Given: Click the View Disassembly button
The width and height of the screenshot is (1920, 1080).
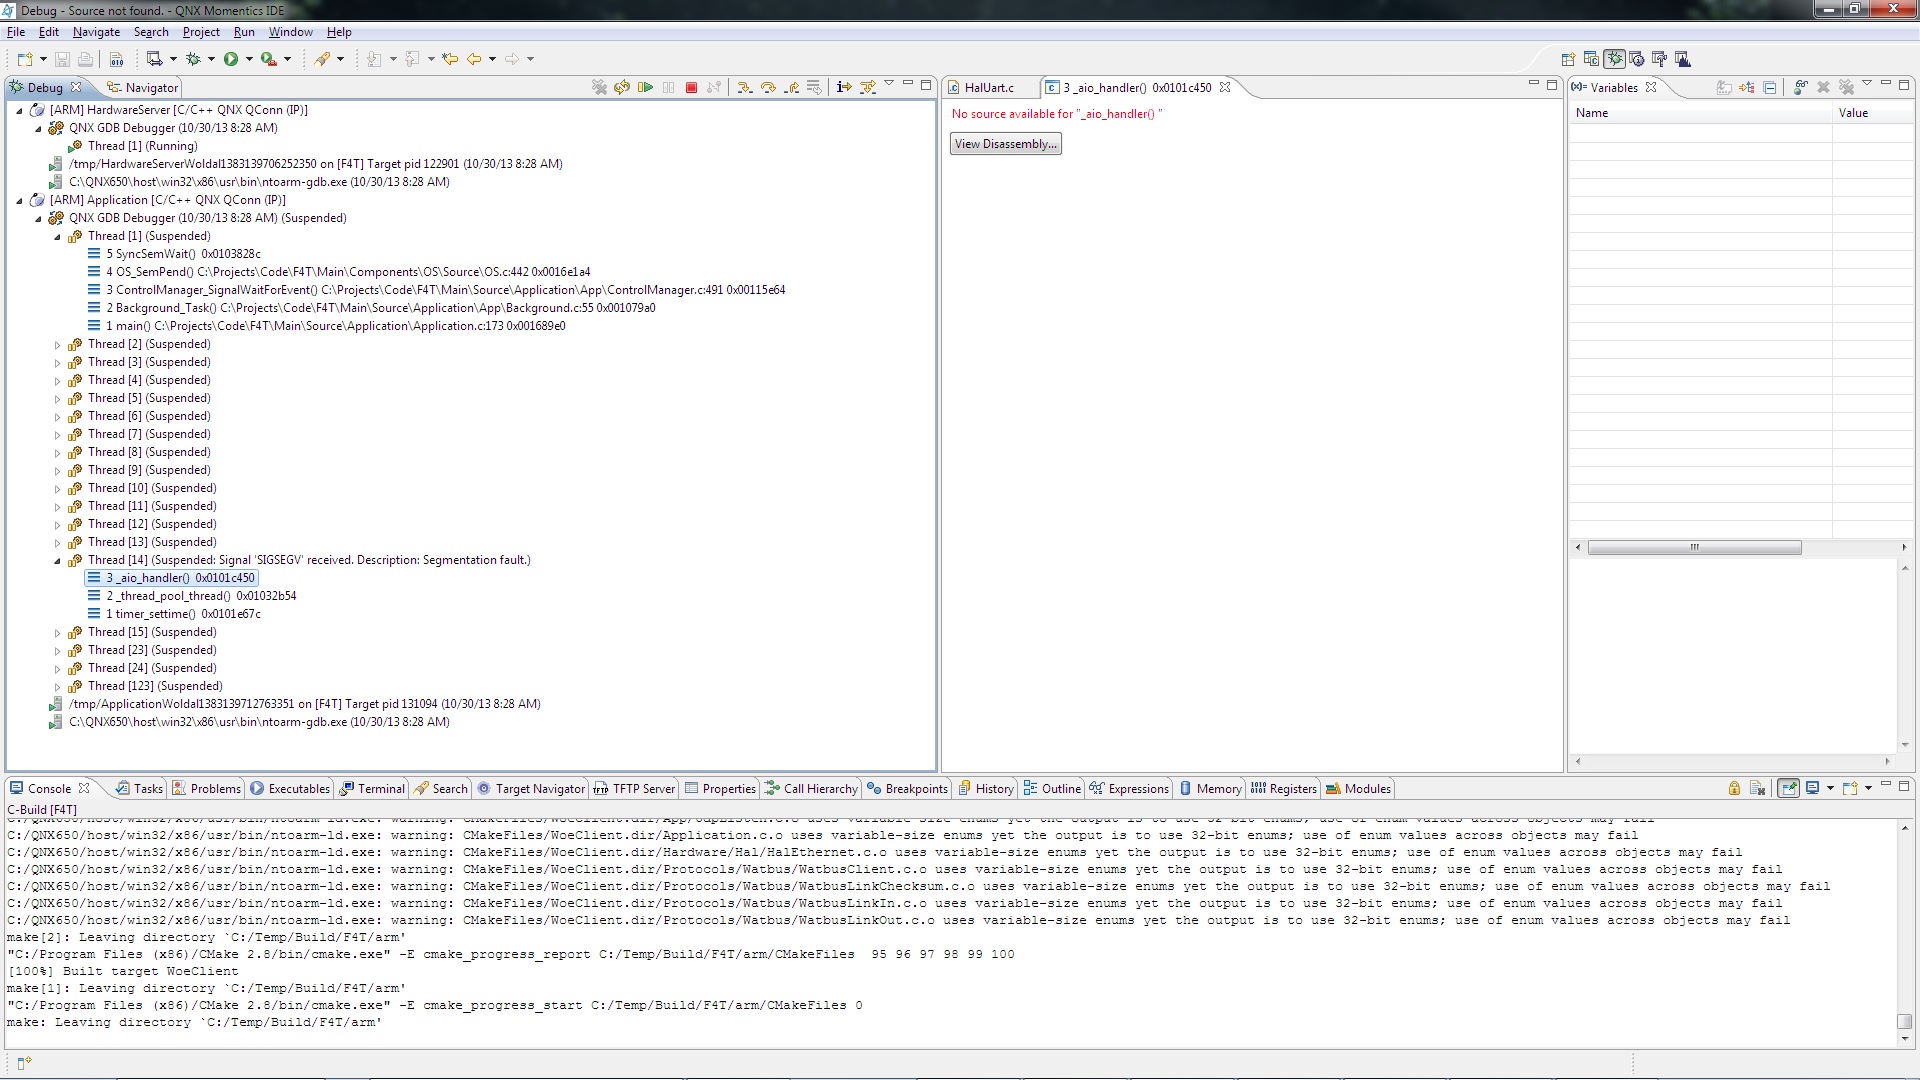Looking at the screenshot, I should 1005,144.
